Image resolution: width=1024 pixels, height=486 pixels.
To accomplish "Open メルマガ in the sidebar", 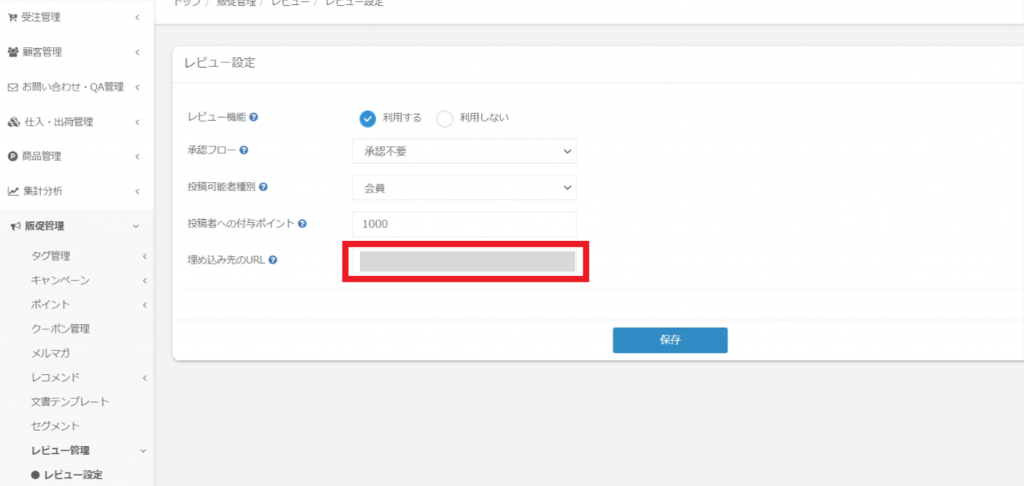I will pos(50,353).
